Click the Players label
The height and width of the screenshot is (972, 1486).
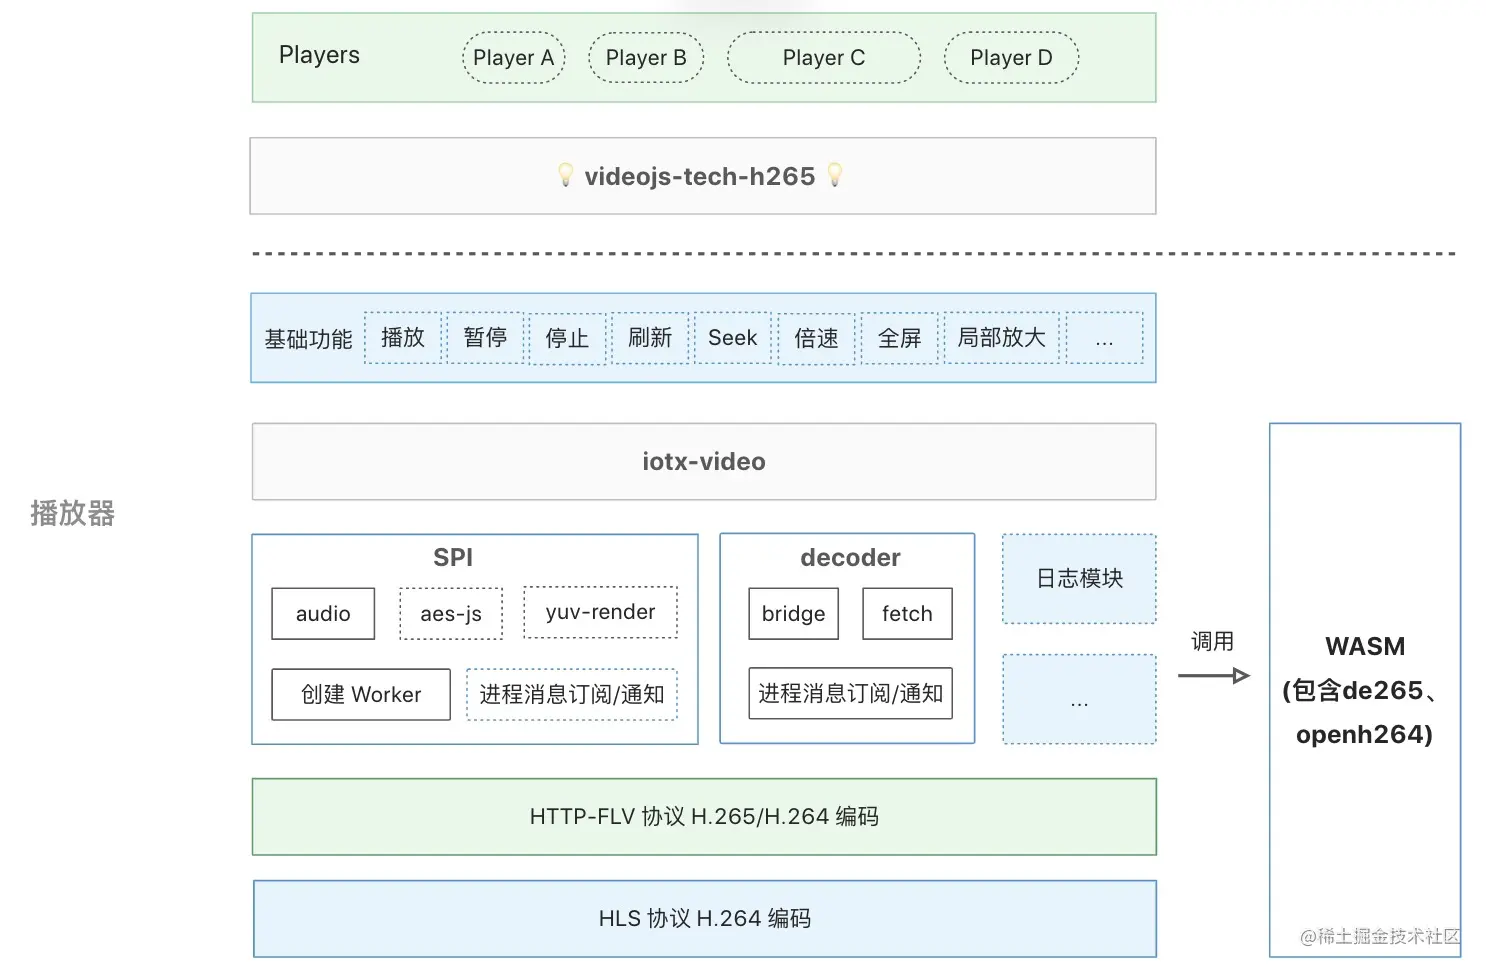click(319, 55)
